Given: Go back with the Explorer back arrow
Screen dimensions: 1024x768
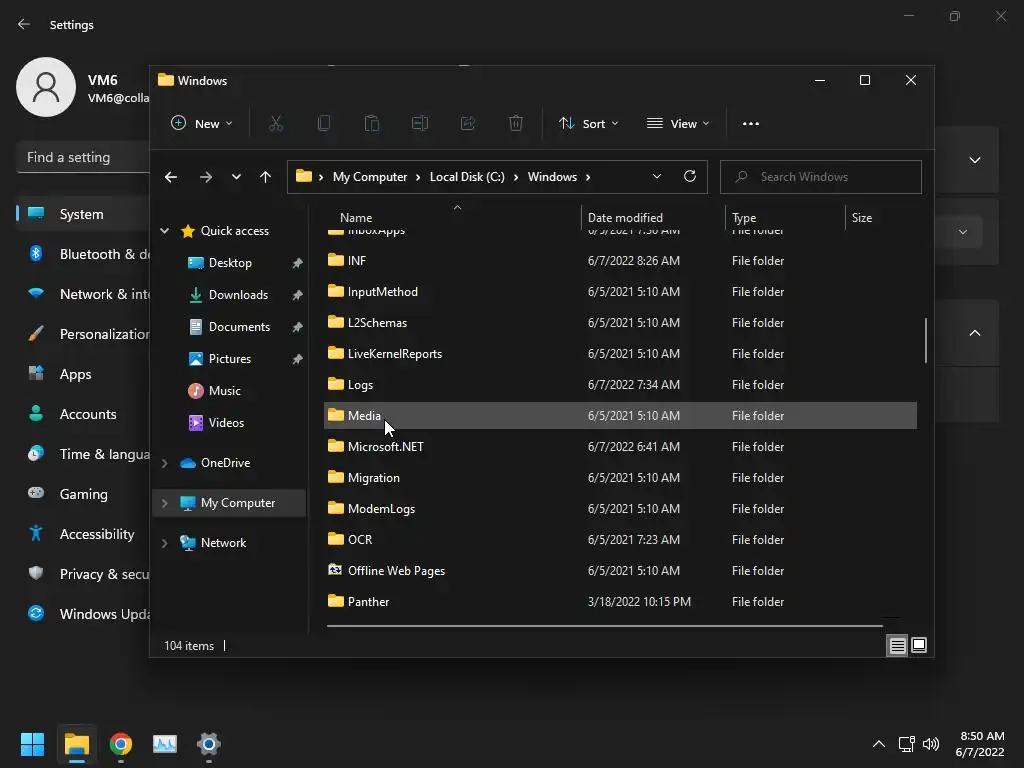Looking at the screenshot, I should click(x=171, y=177).
